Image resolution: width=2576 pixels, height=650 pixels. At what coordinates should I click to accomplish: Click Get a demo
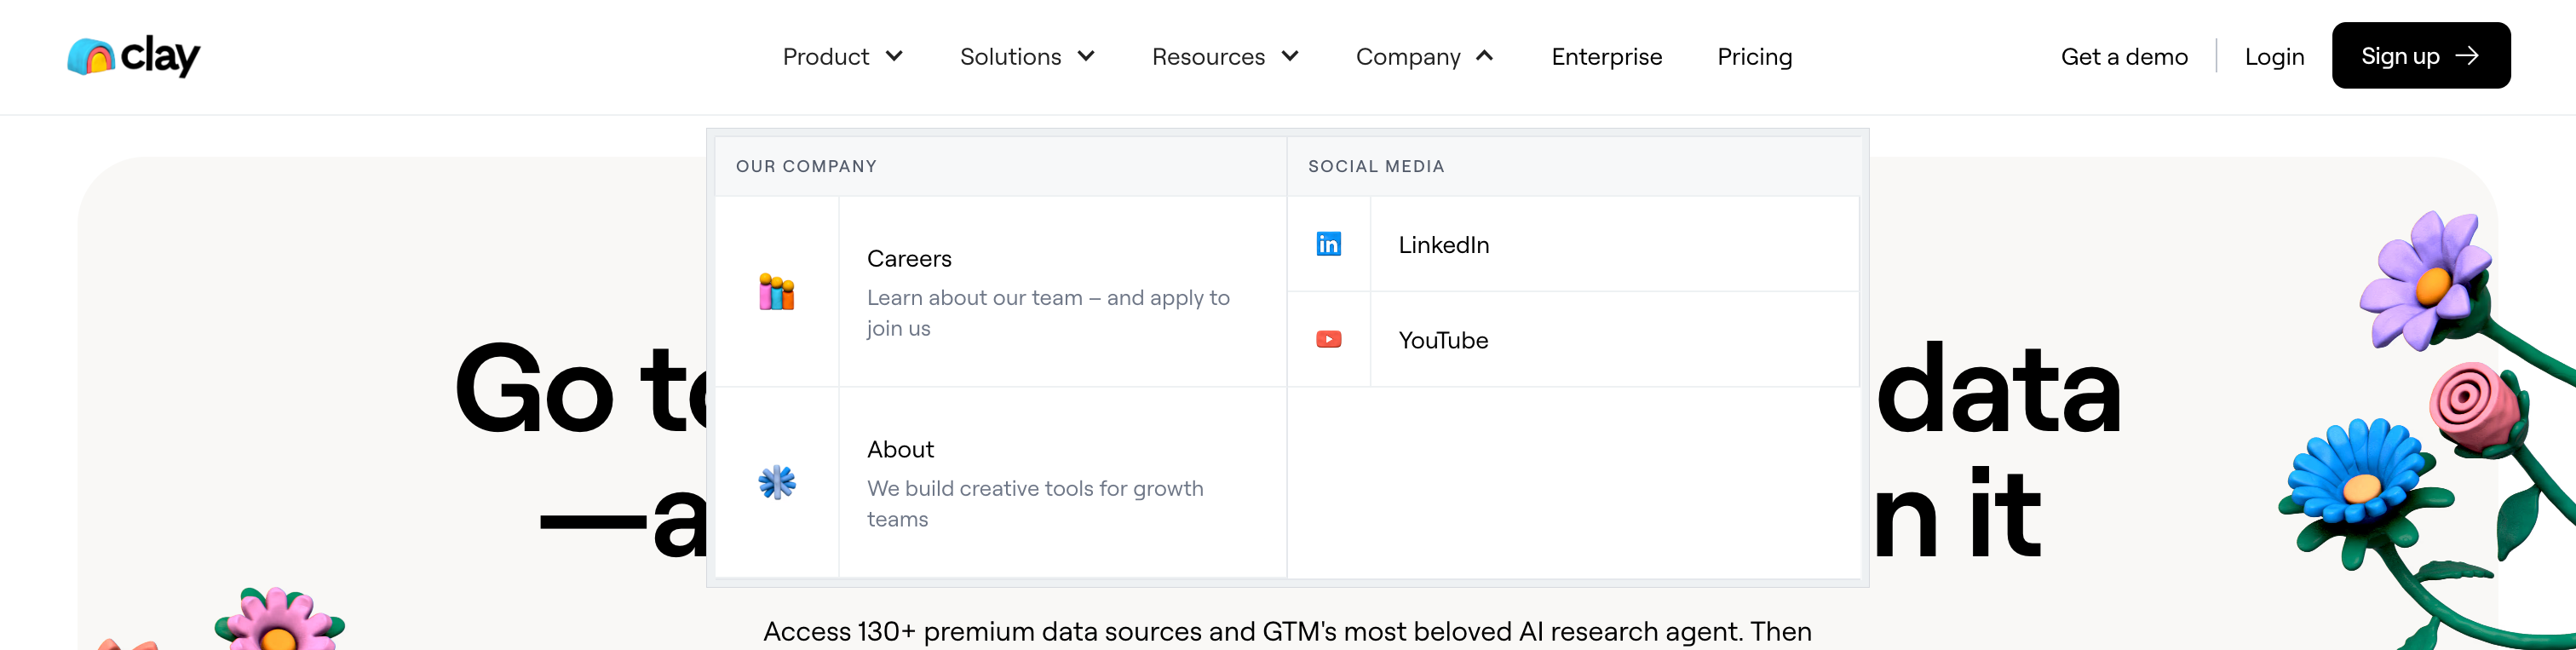point(2124,57)
